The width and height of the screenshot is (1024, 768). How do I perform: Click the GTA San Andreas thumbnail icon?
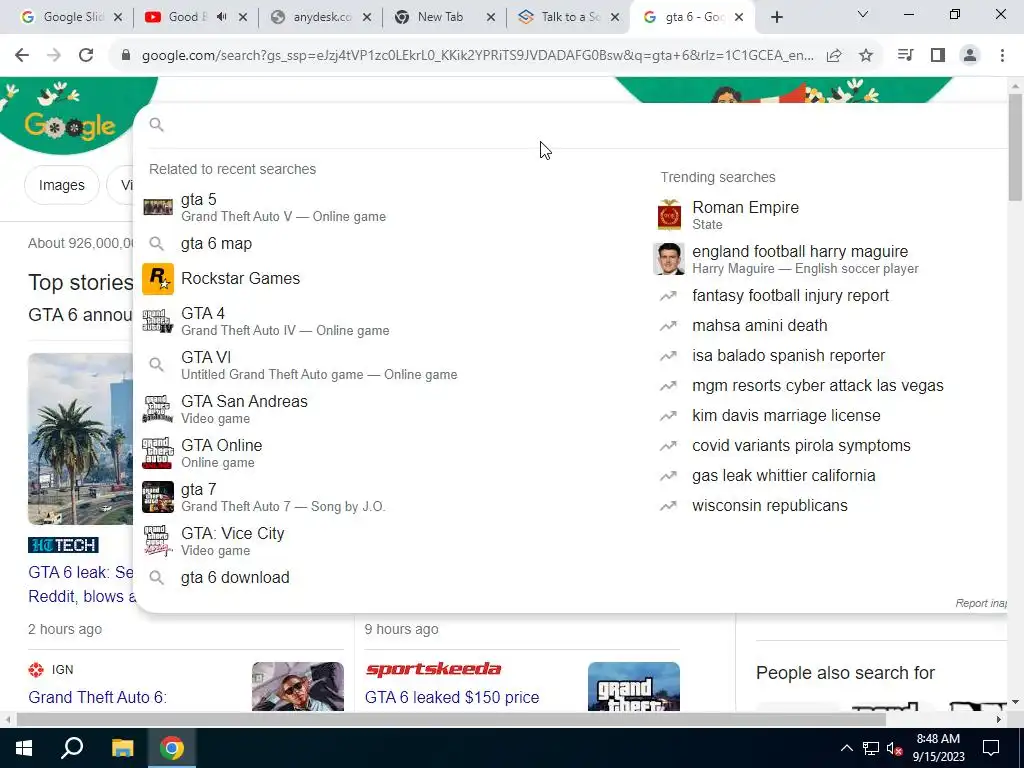158,409
